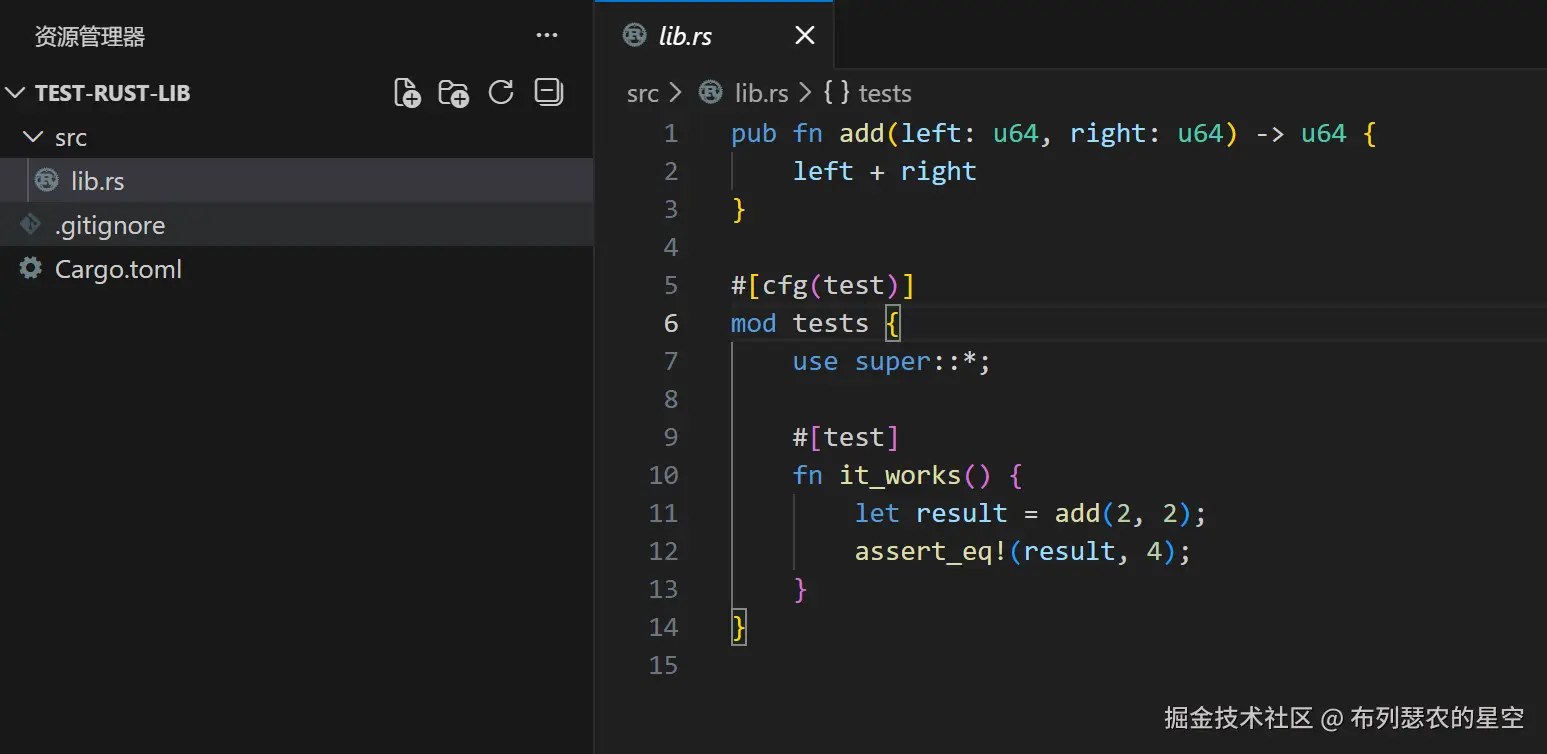Click the 'pub' keyword on line 1

[754, 134]
